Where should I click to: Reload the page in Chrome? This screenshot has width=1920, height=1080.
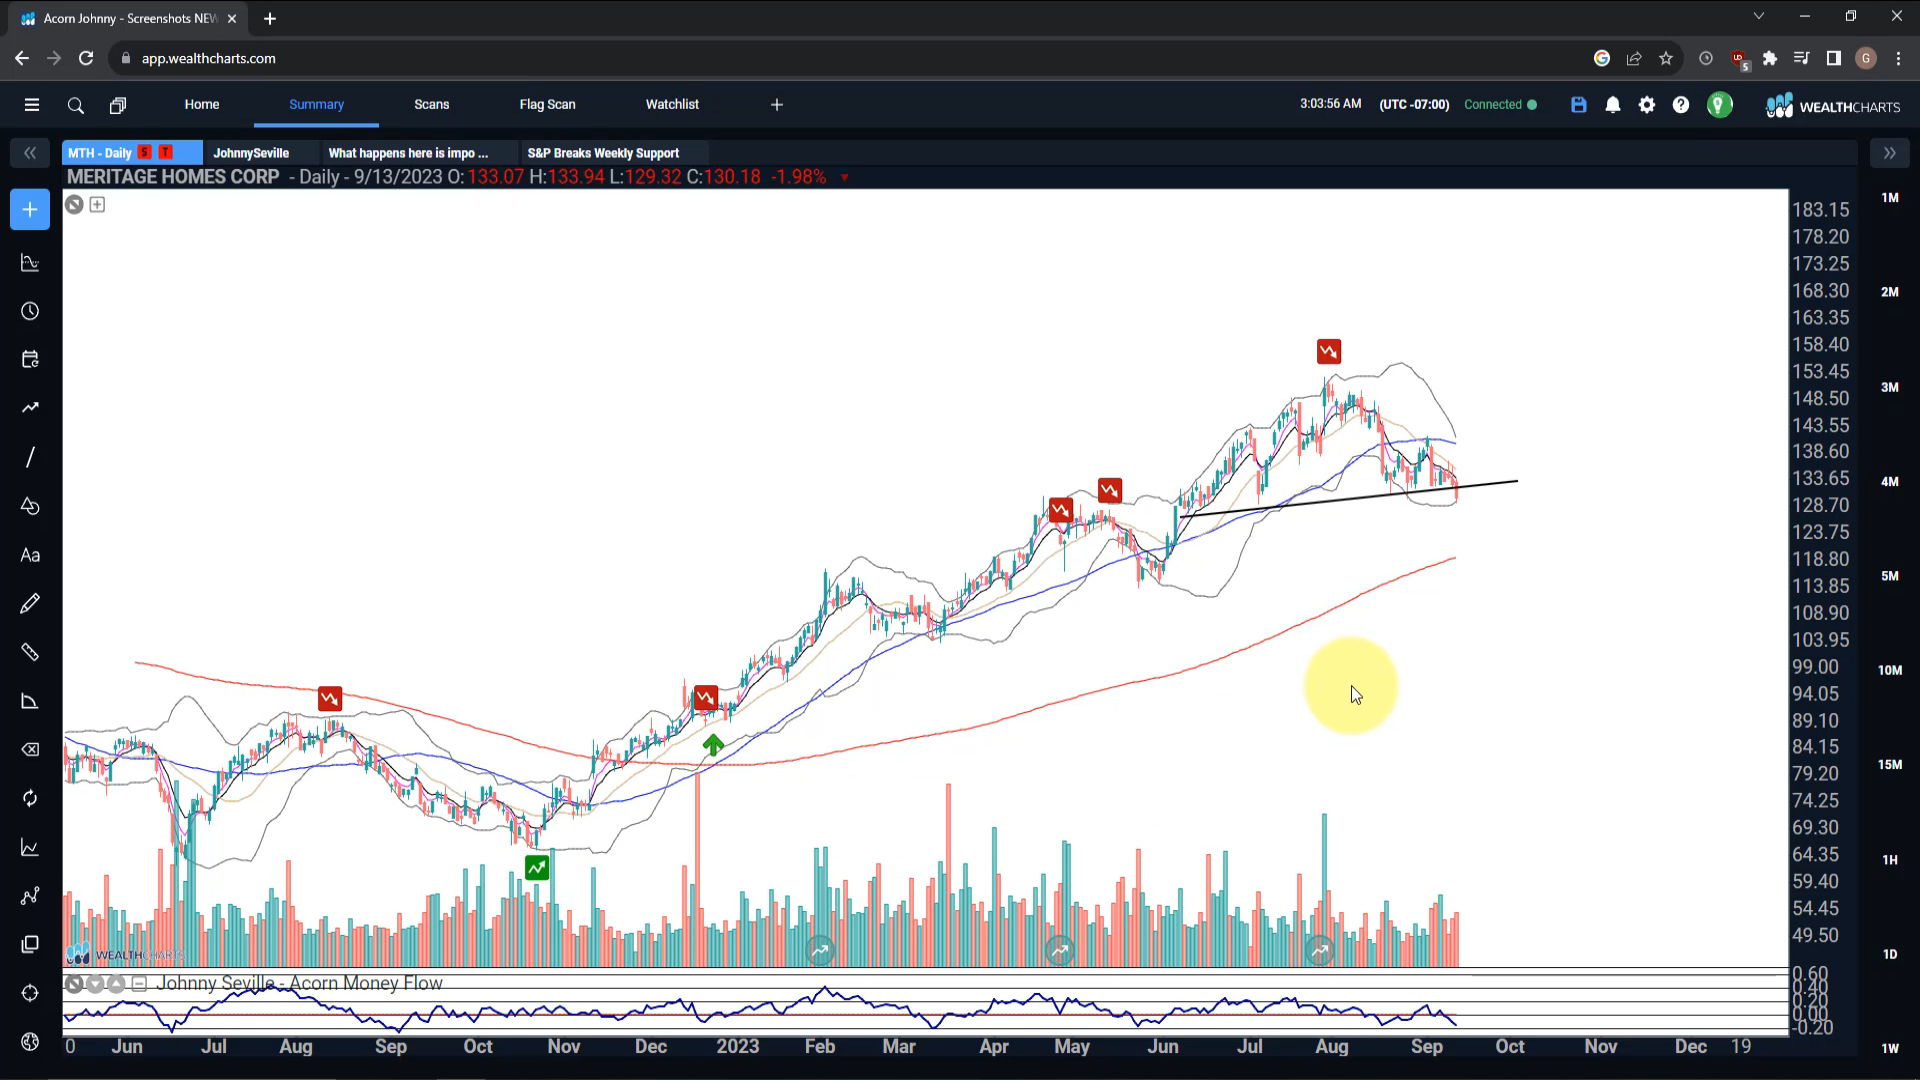coord(86,59)
